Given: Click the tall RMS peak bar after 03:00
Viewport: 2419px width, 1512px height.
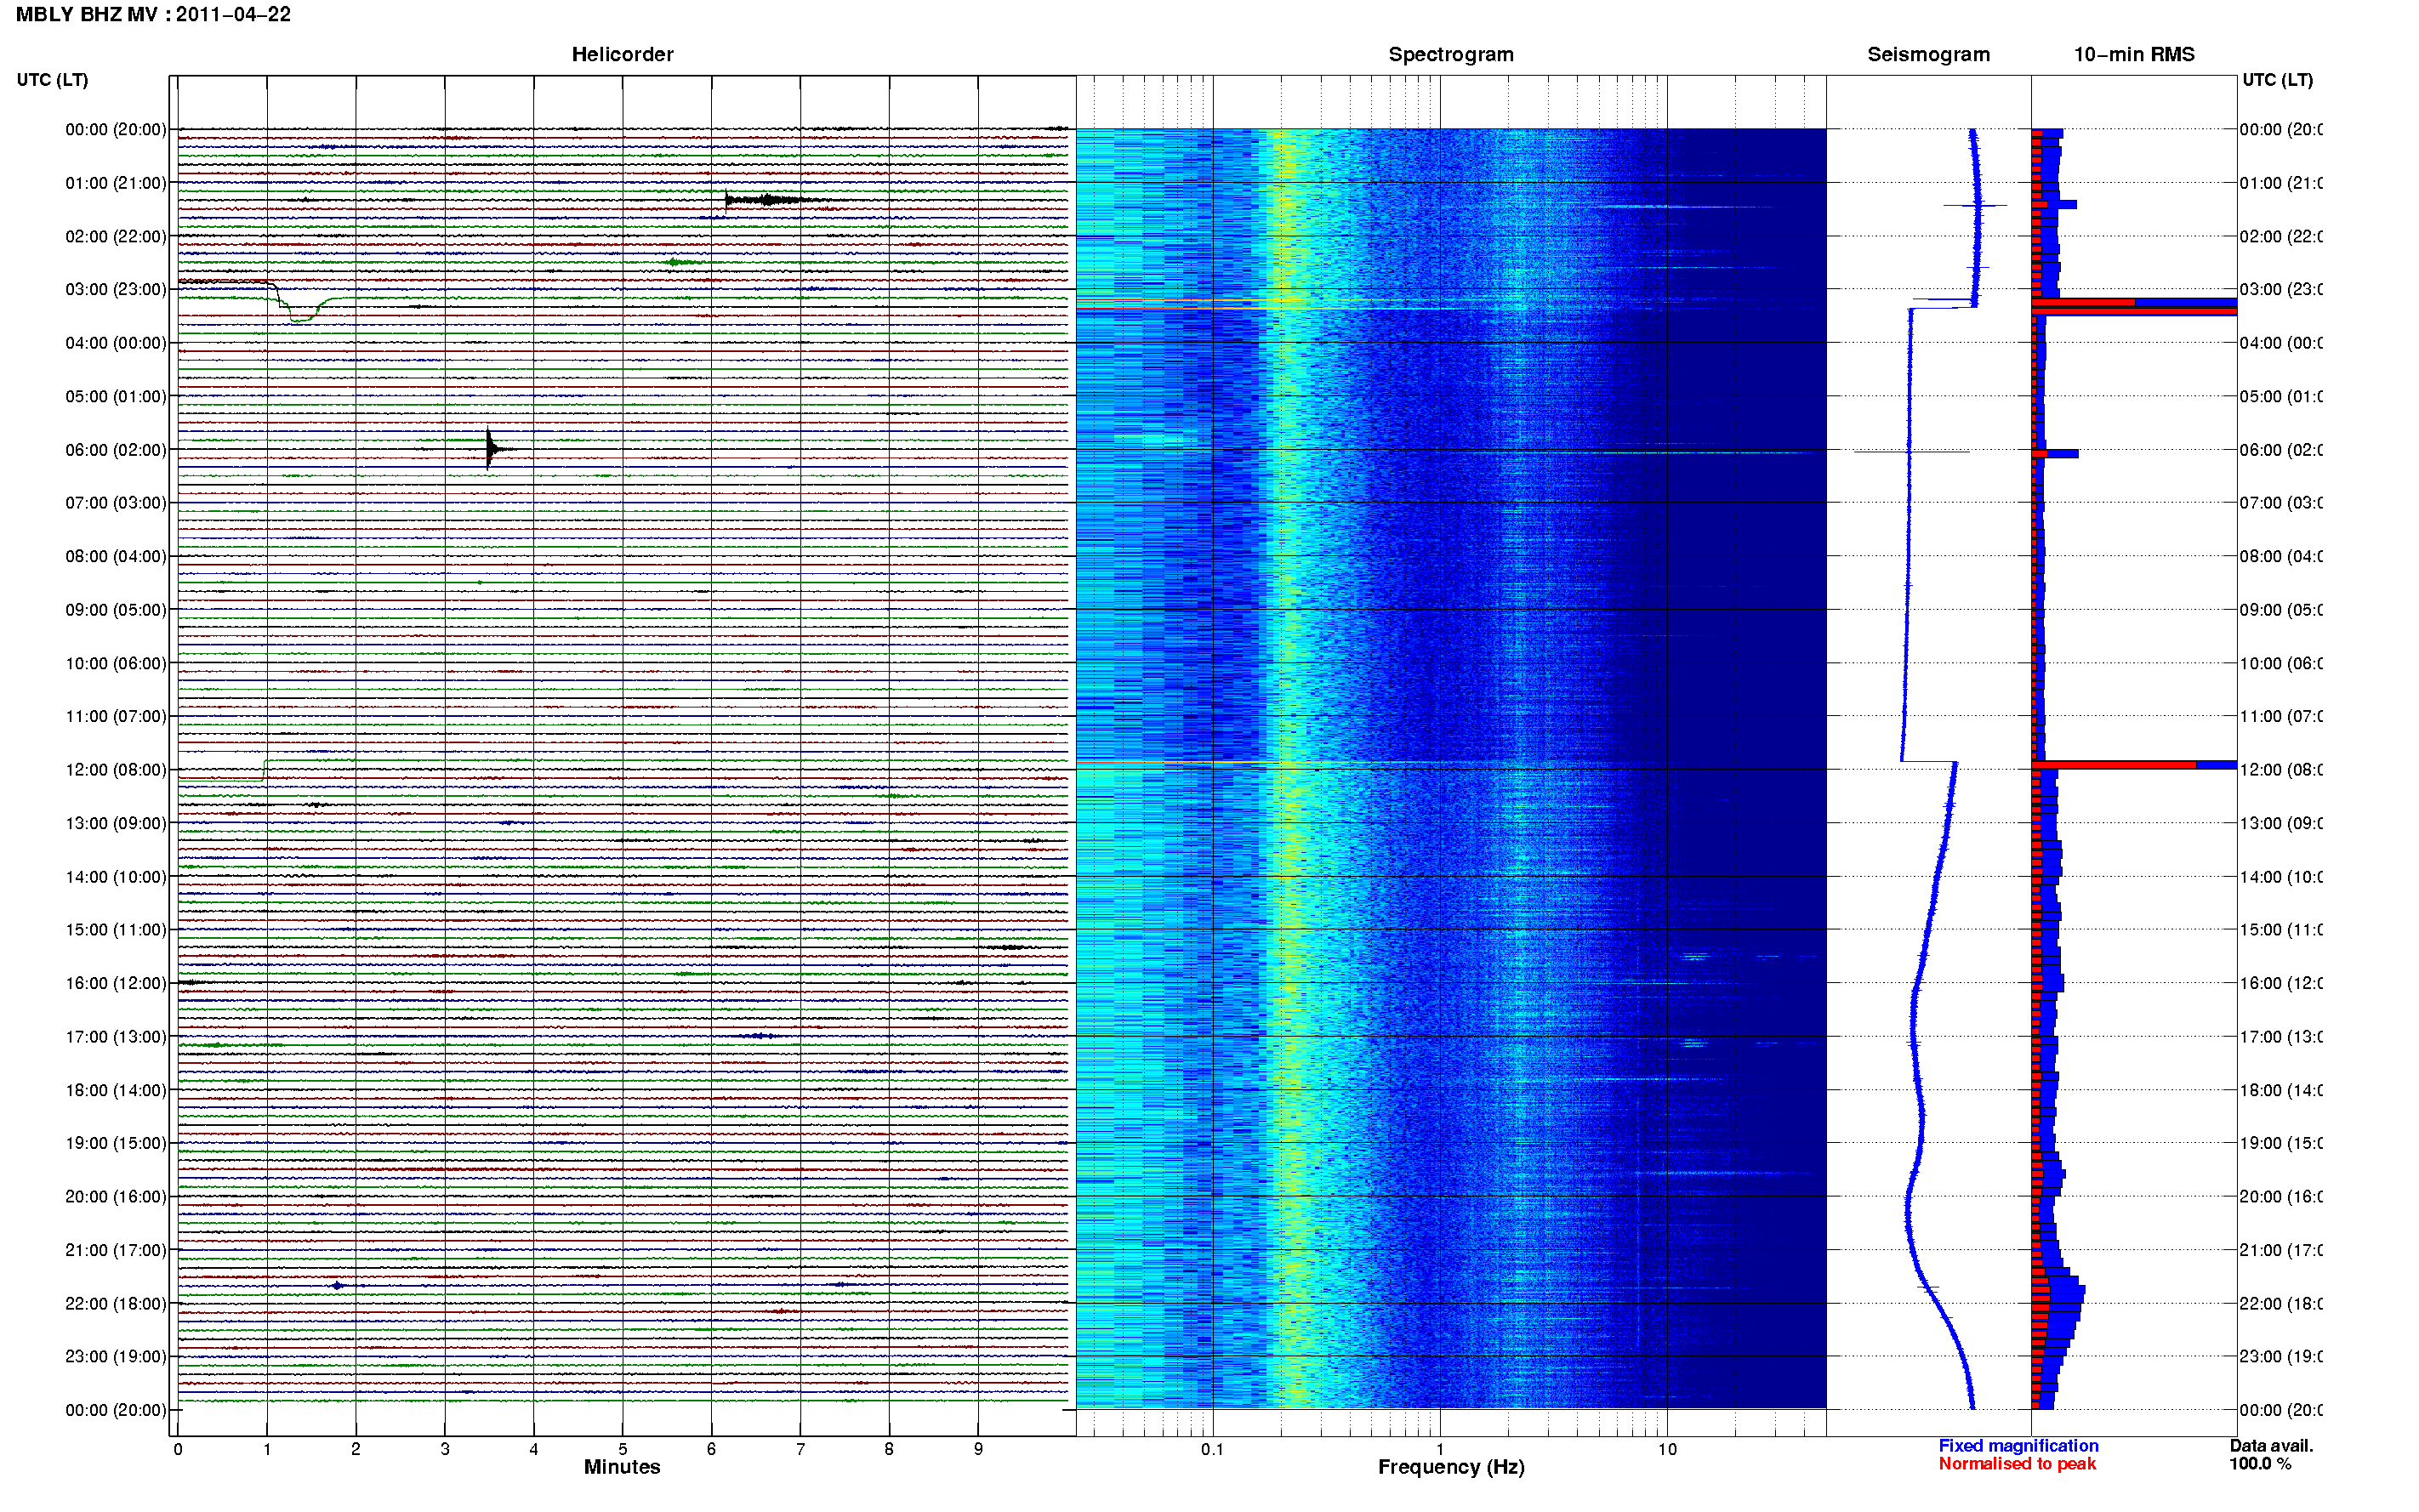Looking at the screenshot, I should coord(2133,307).
